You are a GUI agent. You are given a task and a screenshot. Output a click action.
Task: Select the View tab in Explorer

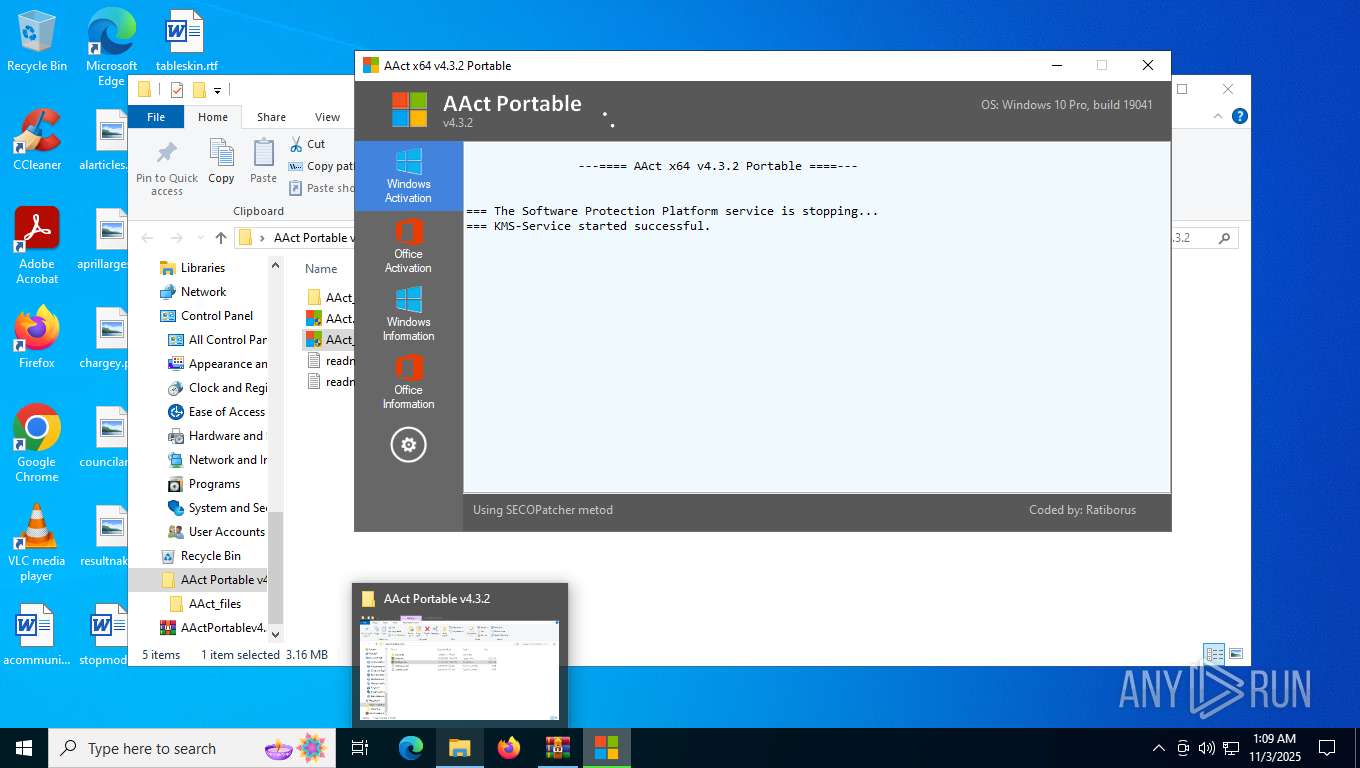[x=327, y=117]
